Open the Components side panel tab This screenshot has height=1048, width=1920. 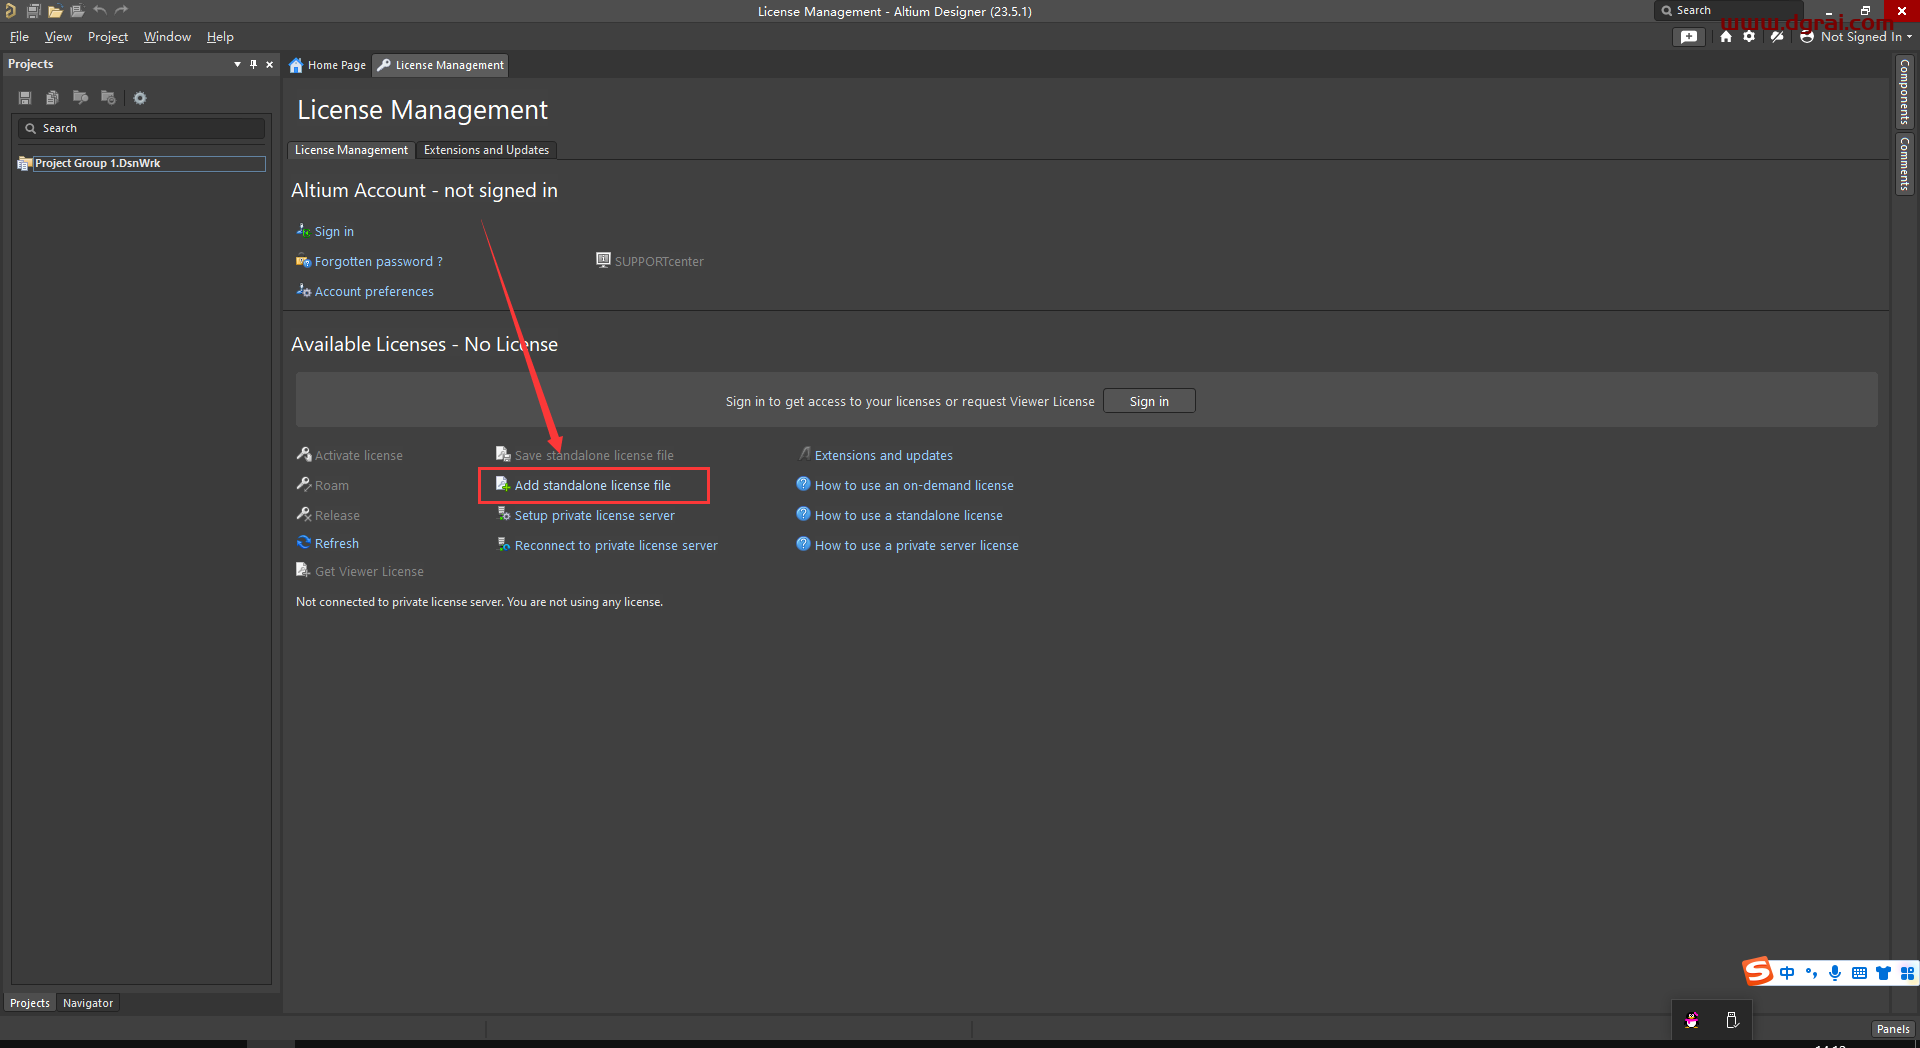click(1905, 92)
